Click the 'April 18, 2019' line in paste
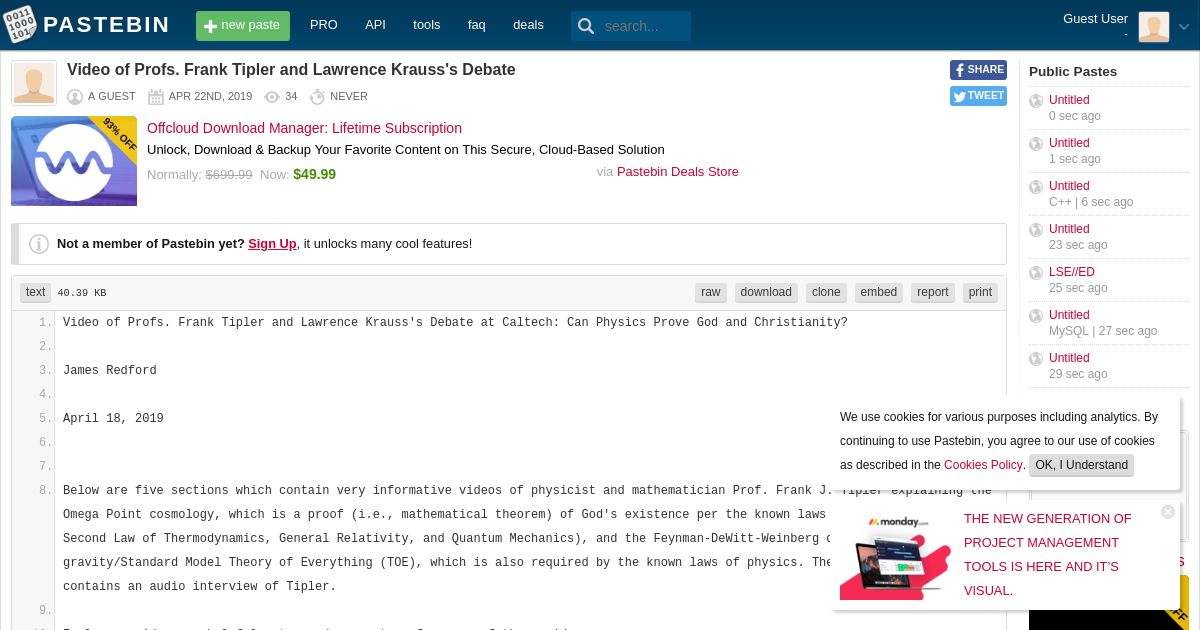This screenshot has height=630, width=1200. click(x=113, y=419)
